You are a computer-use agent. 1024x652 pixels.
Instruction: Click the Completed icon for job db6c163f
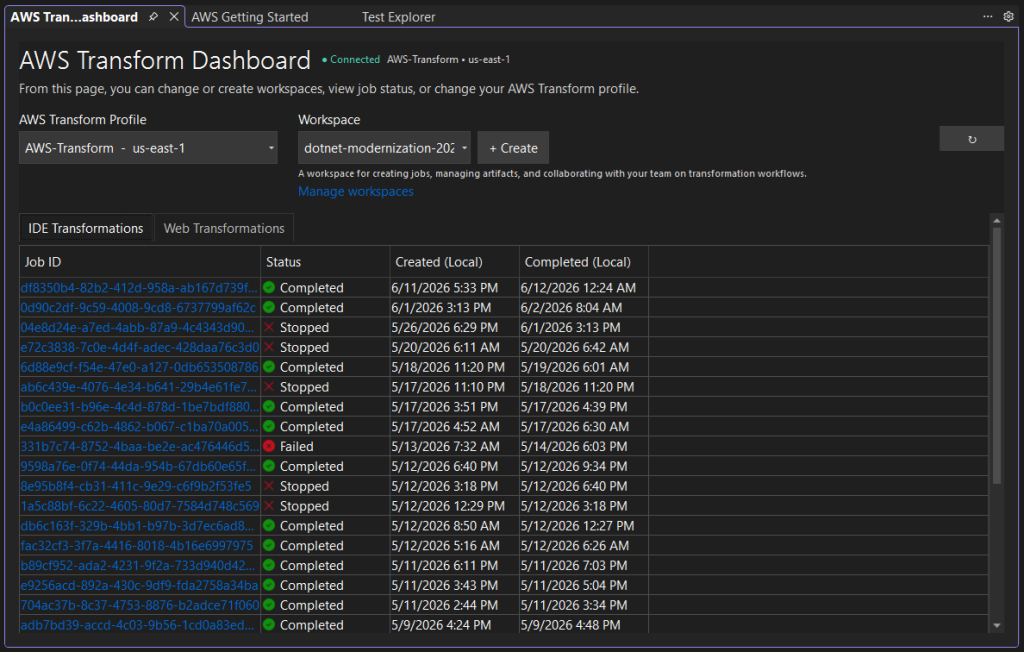point(269,526)
